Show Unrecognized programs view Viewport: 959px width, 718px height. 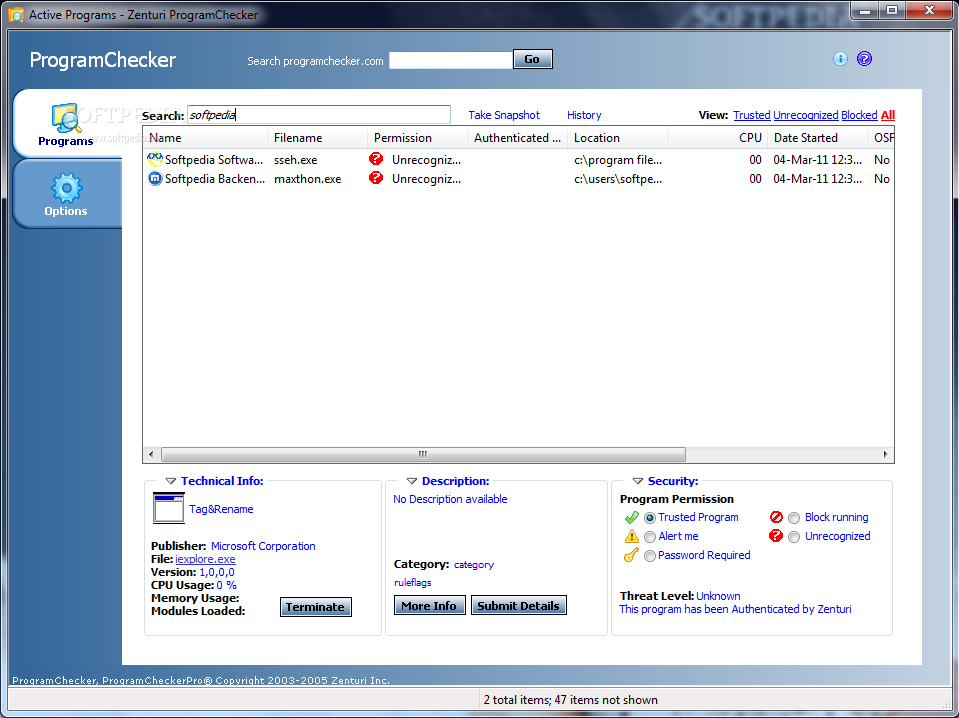(x=805, y=115)
